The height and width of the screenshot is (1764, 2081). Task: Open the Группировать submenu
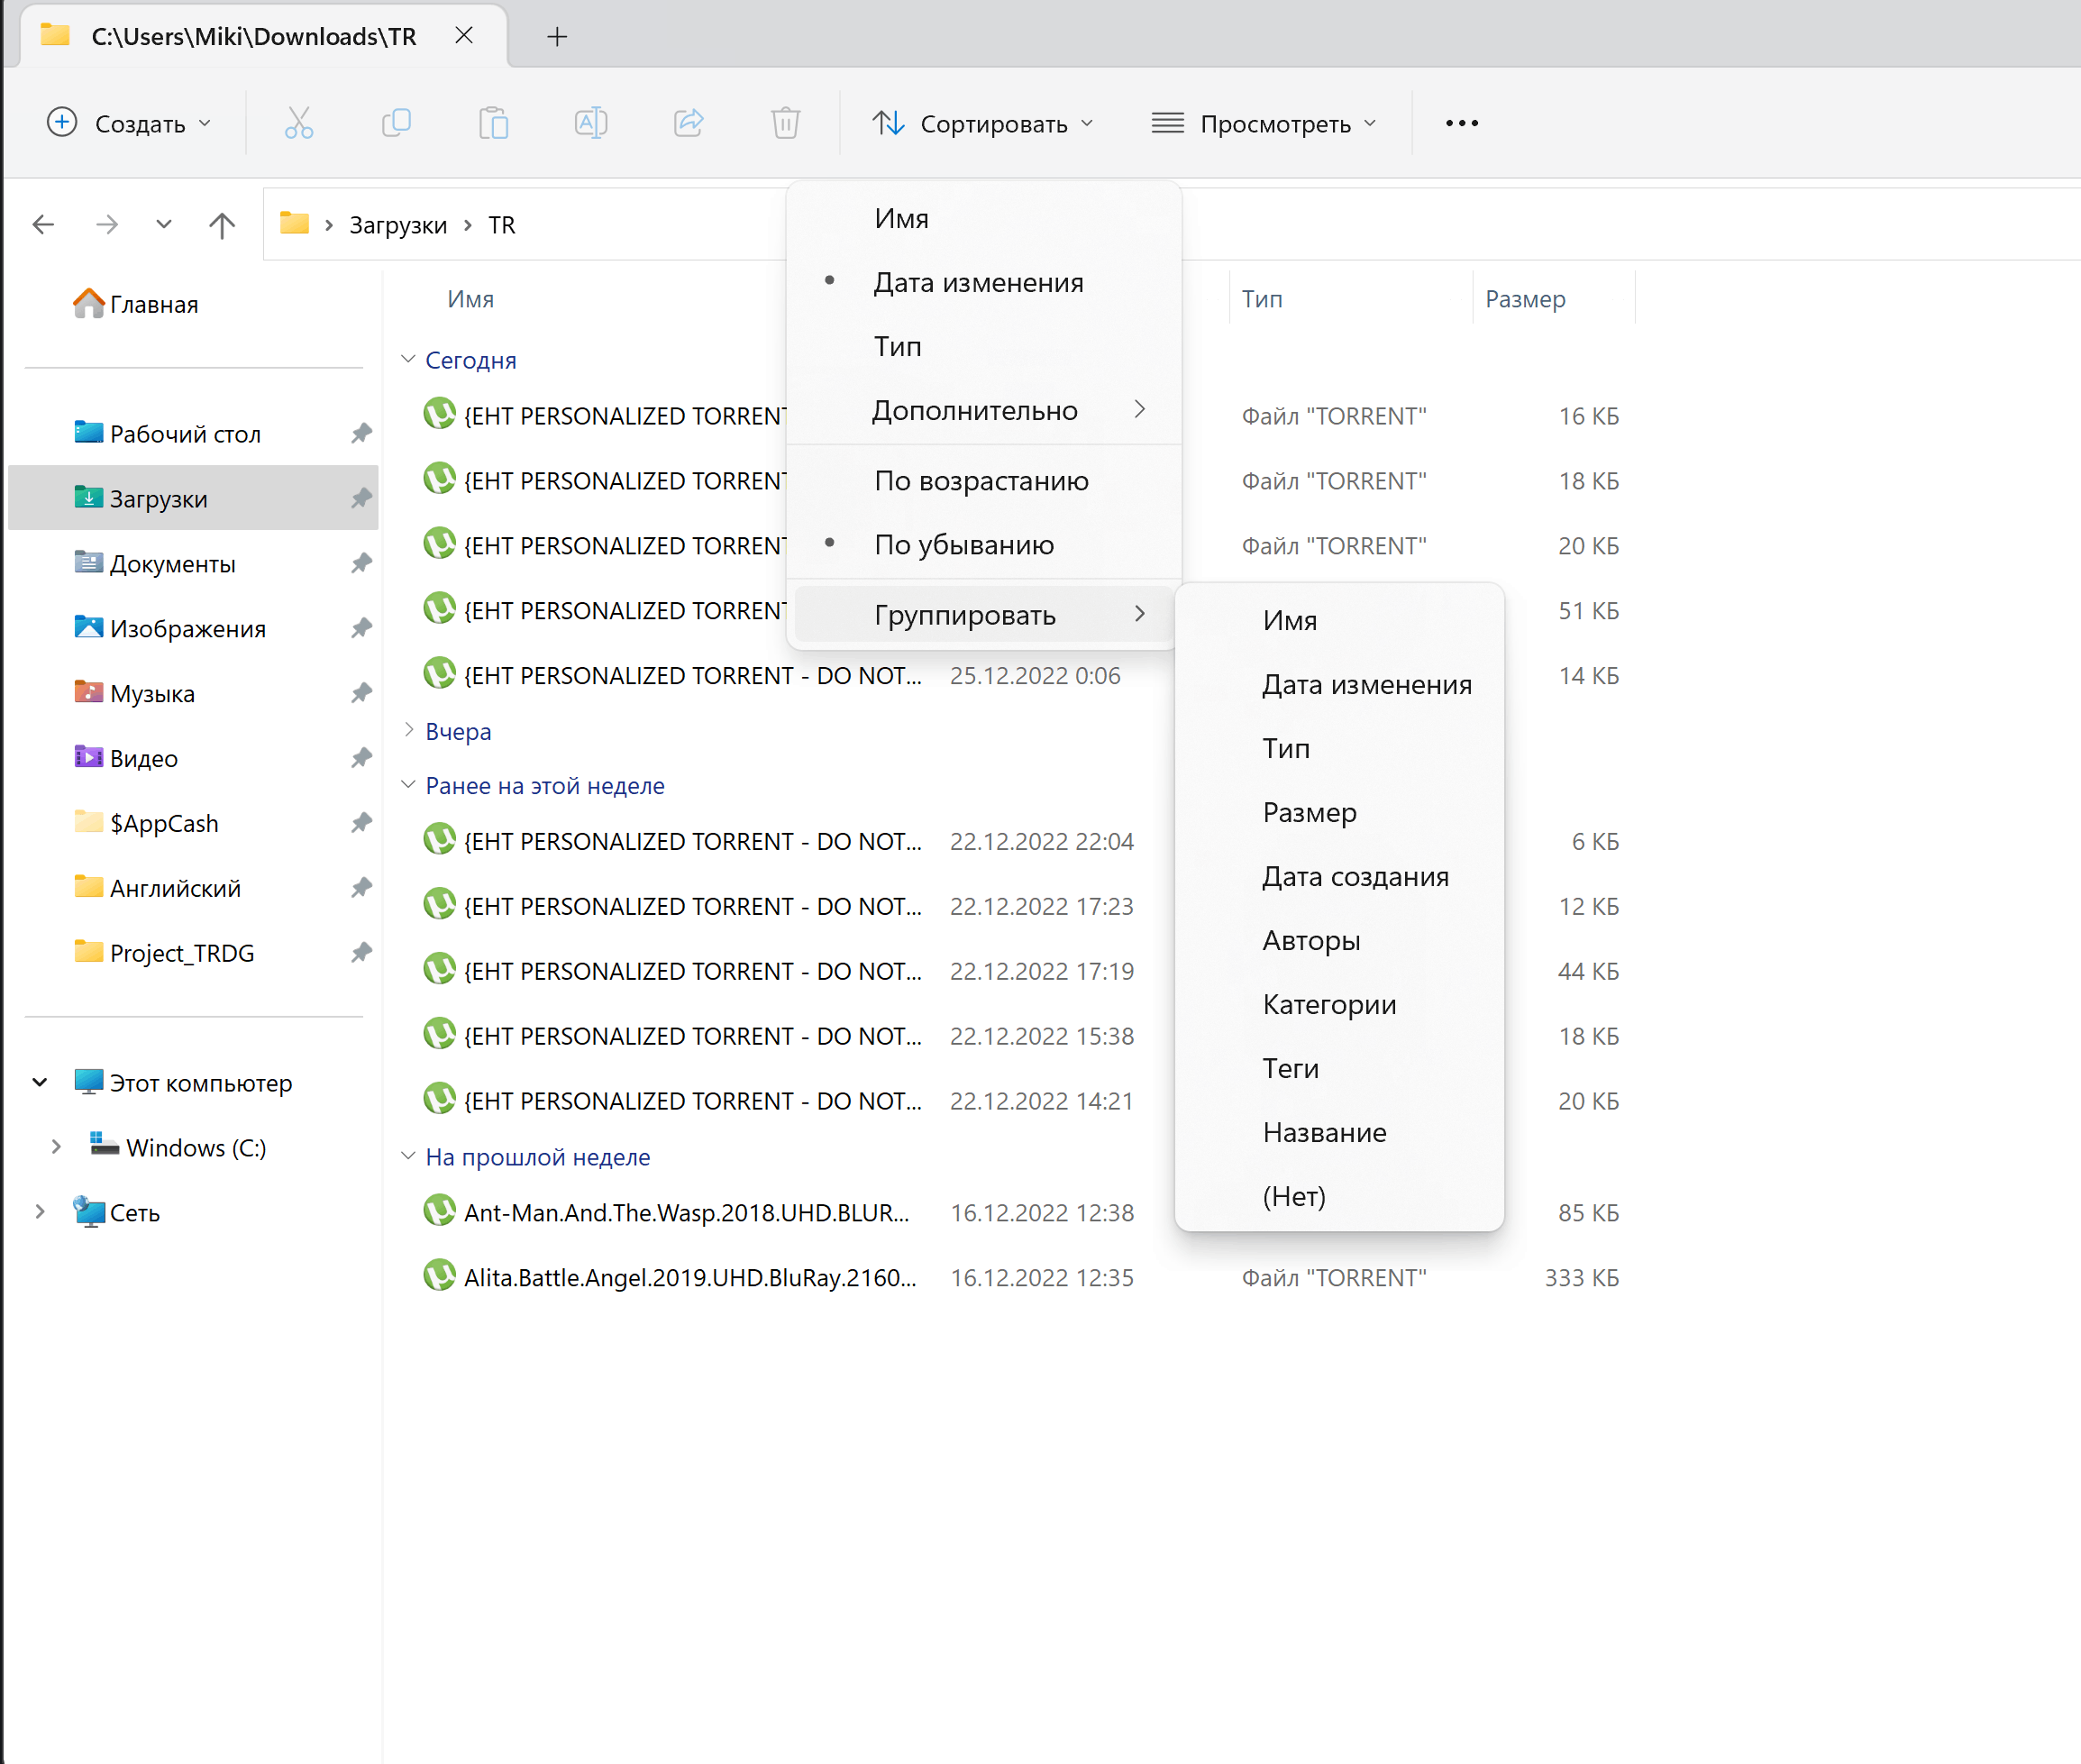(x=983, y=615)
